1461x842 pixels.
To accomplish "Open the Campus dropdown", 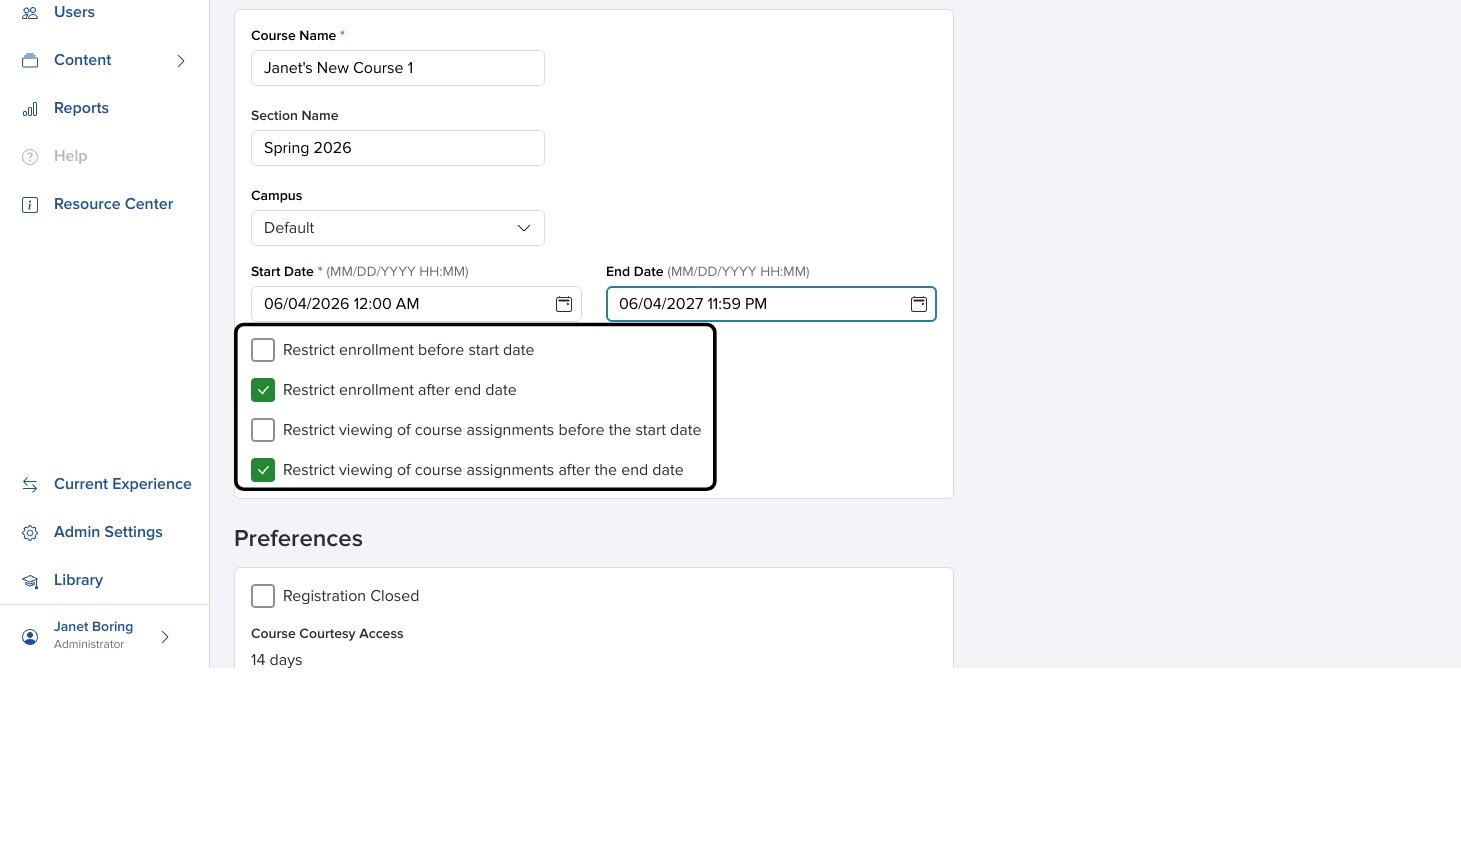I will point(398,228).
